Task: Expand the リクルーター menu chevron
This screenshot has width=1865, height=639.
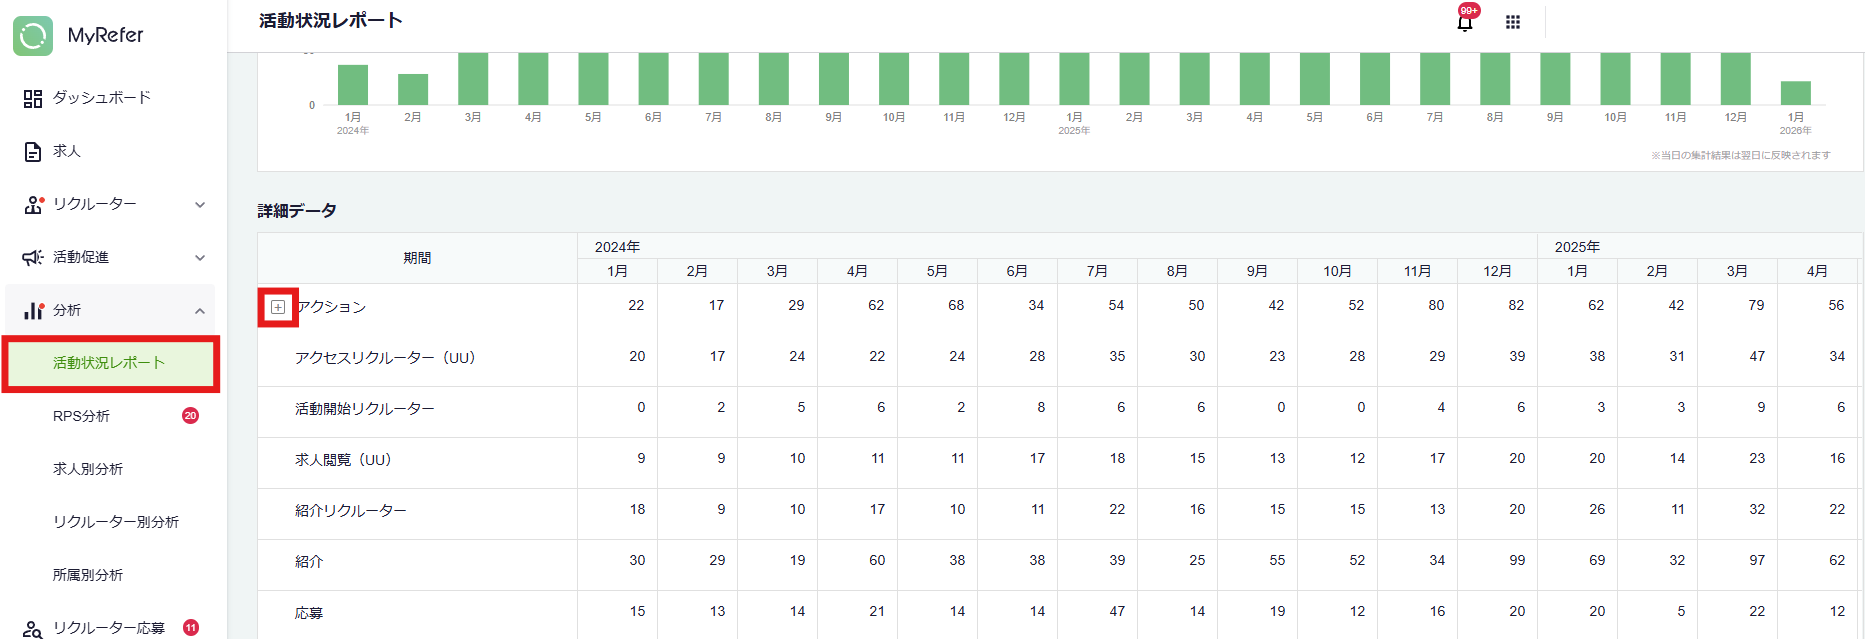Action: point(200,204)
